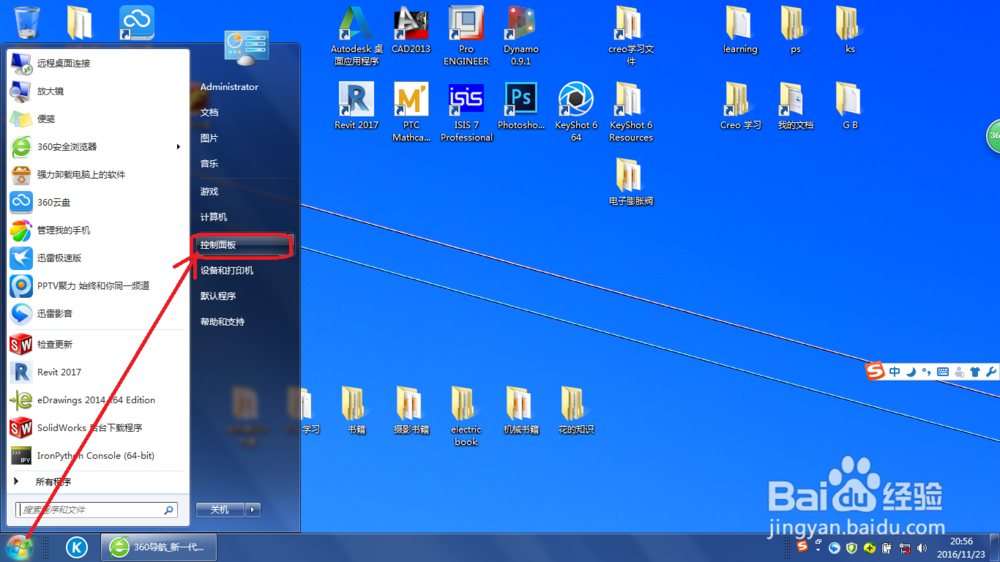Open ISIS 7 Professional shortcut
The image size is (1000, 562).
[466, 112]
